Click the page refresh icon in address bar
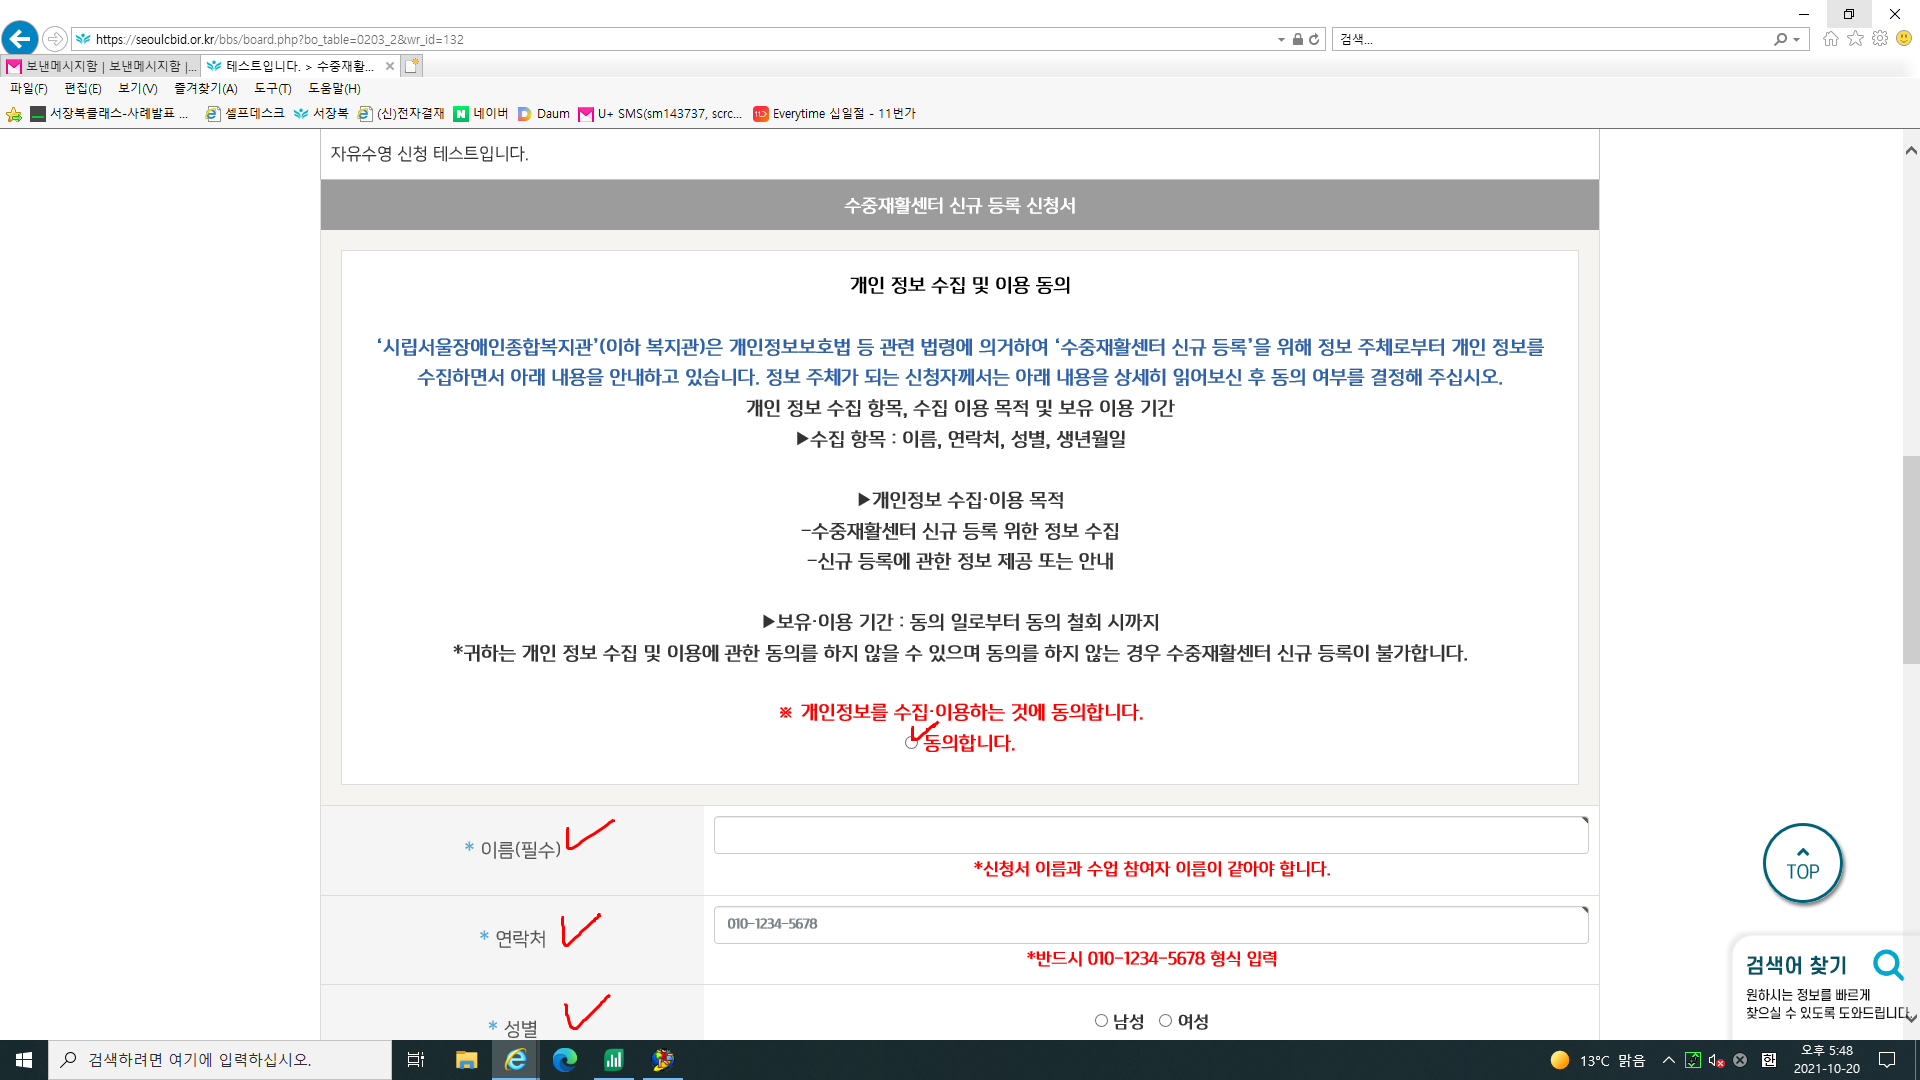The image size is (1920, 1080). tap(1314, 39)
